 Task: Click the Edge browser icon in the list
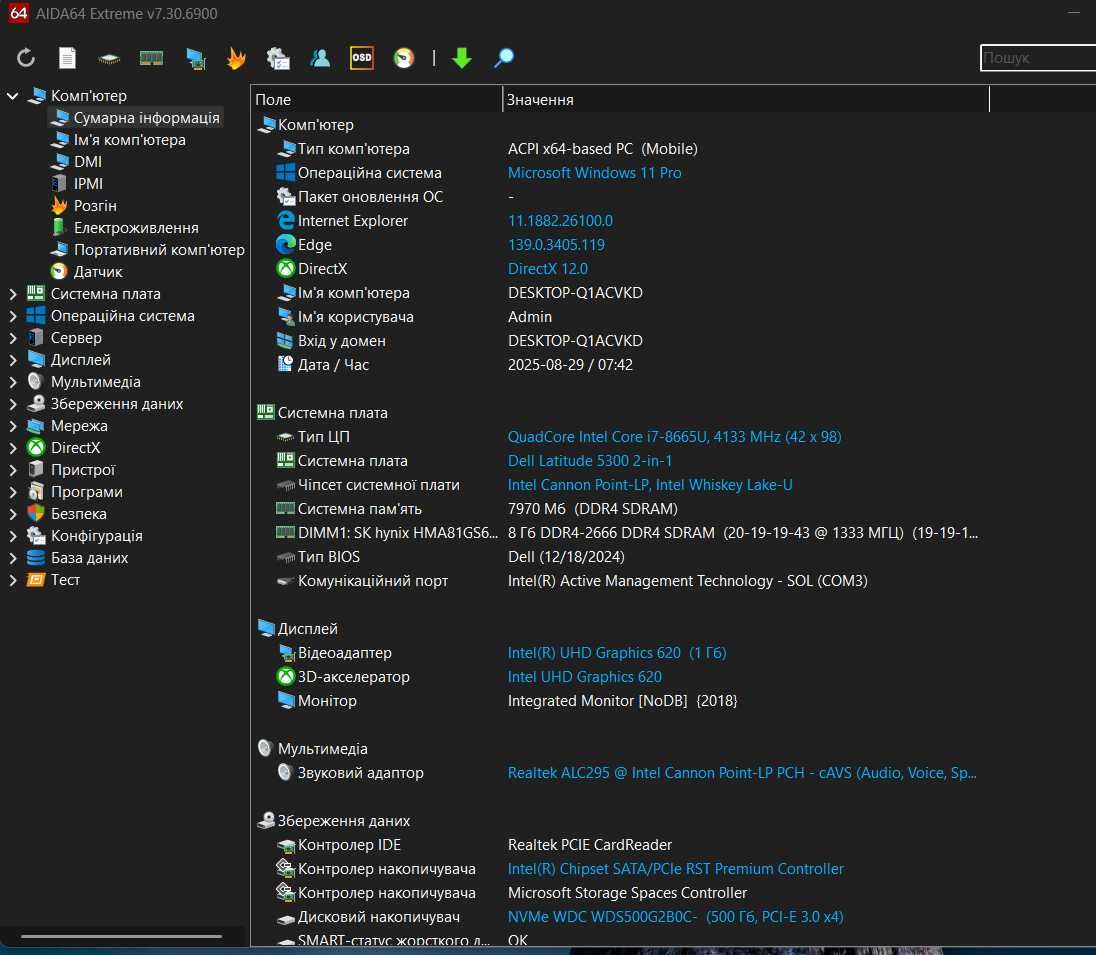coord(286,244)
